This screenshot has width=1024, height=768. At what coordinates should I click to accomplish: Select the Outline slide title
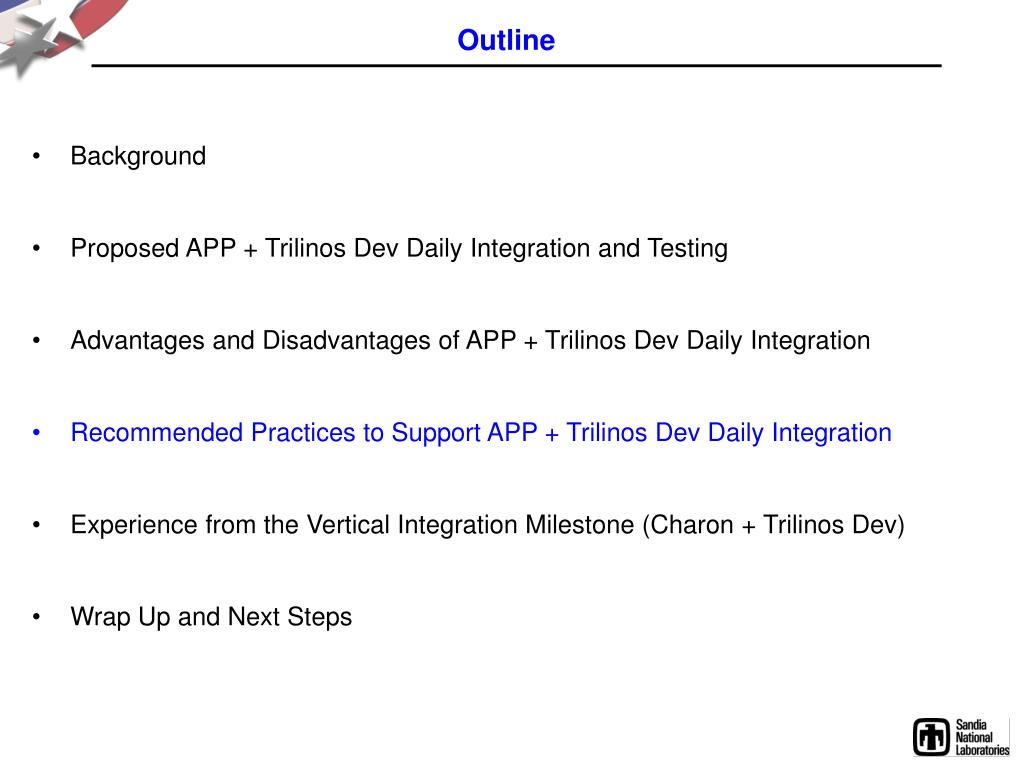506,40
